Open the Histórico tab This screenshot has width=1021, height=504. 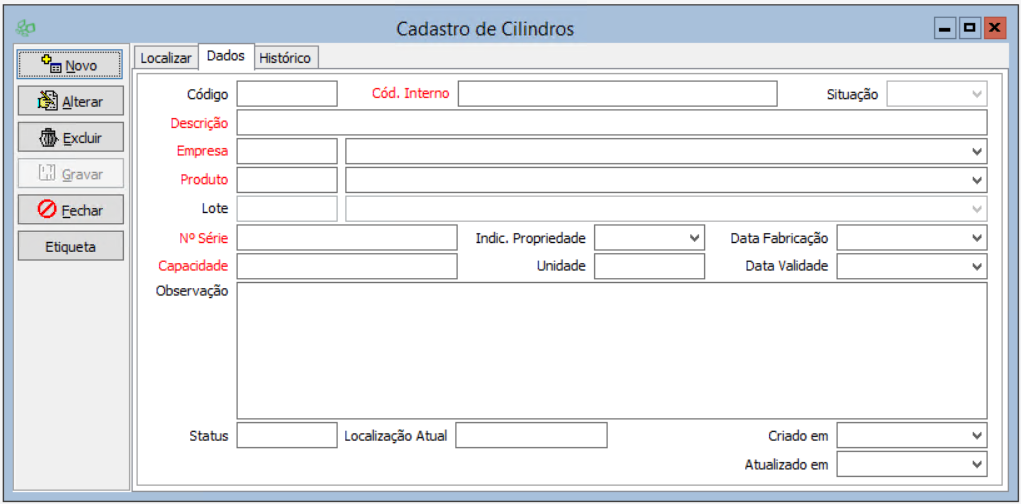coord(285,58)
